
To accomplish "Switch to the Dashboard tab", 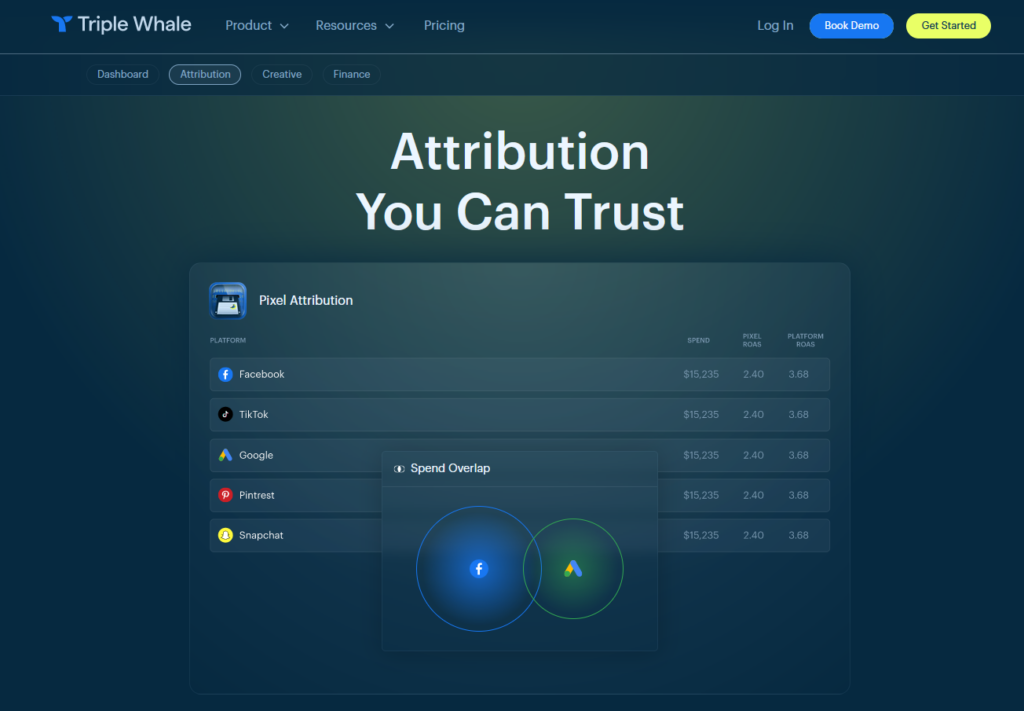I will coord(123,74).
